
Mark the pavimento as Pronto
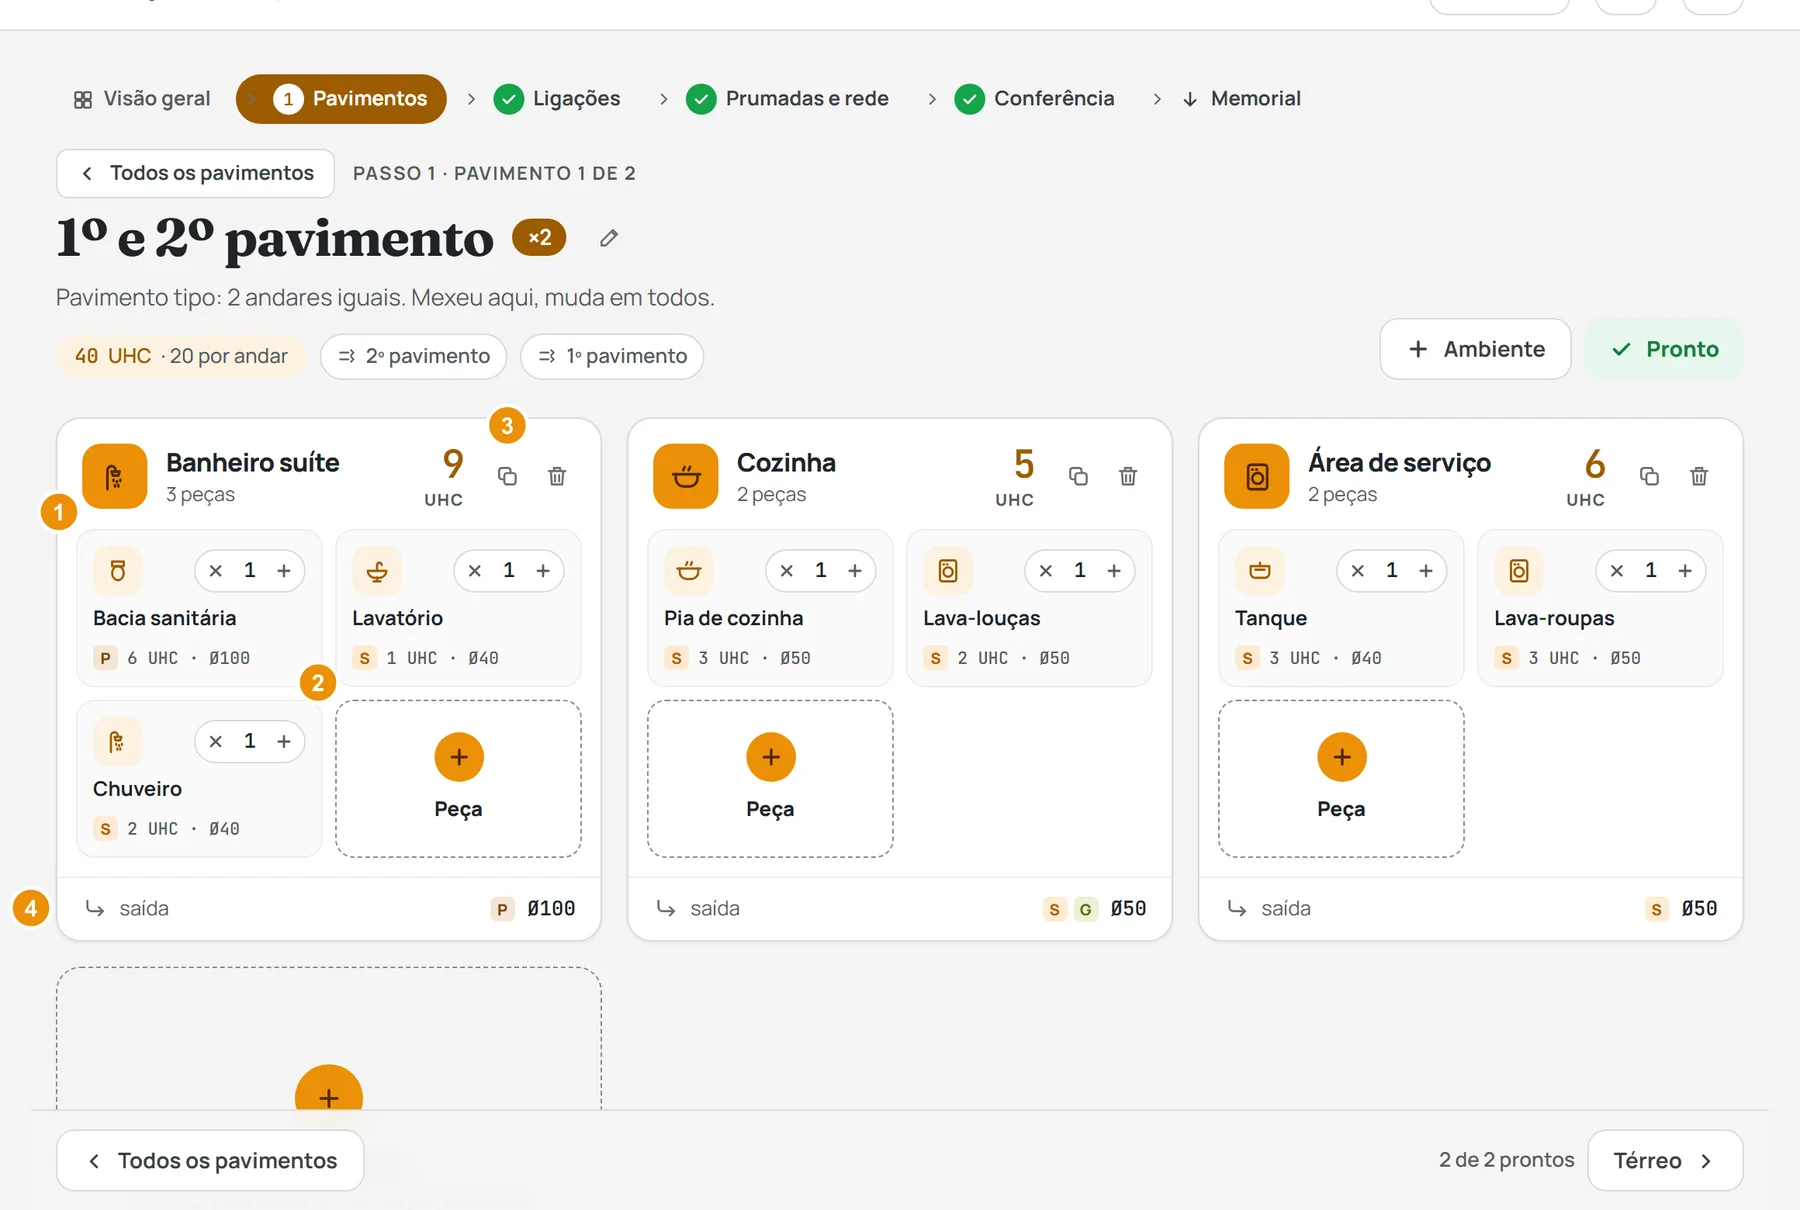1665,349
